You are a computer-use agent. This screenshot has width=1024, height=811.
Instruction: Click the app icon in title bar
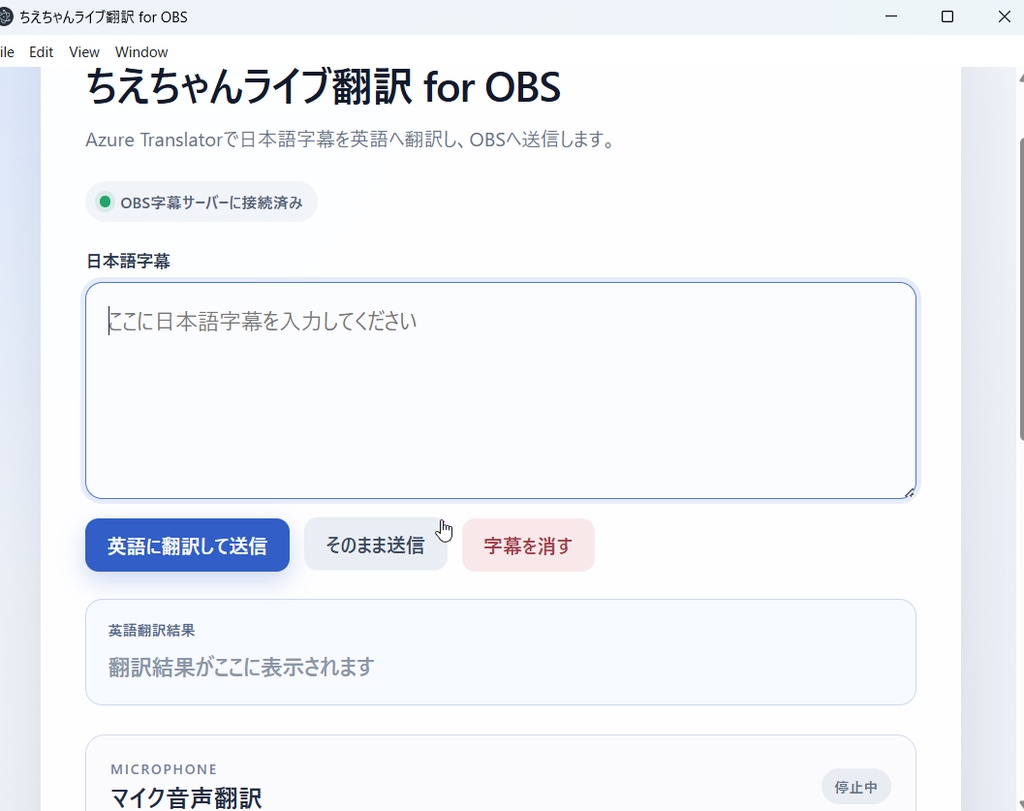[x=5, y=17]
